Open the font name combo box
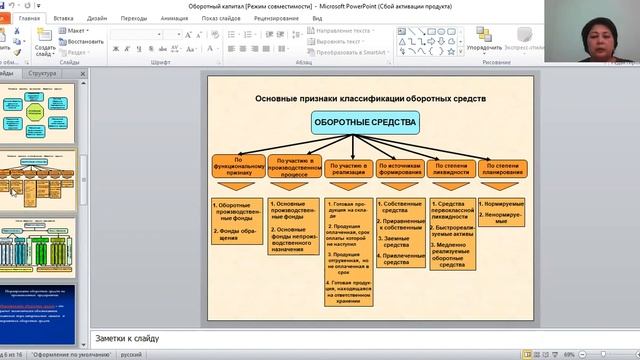The height and width of the screenshot is (360, 640). 136,35
